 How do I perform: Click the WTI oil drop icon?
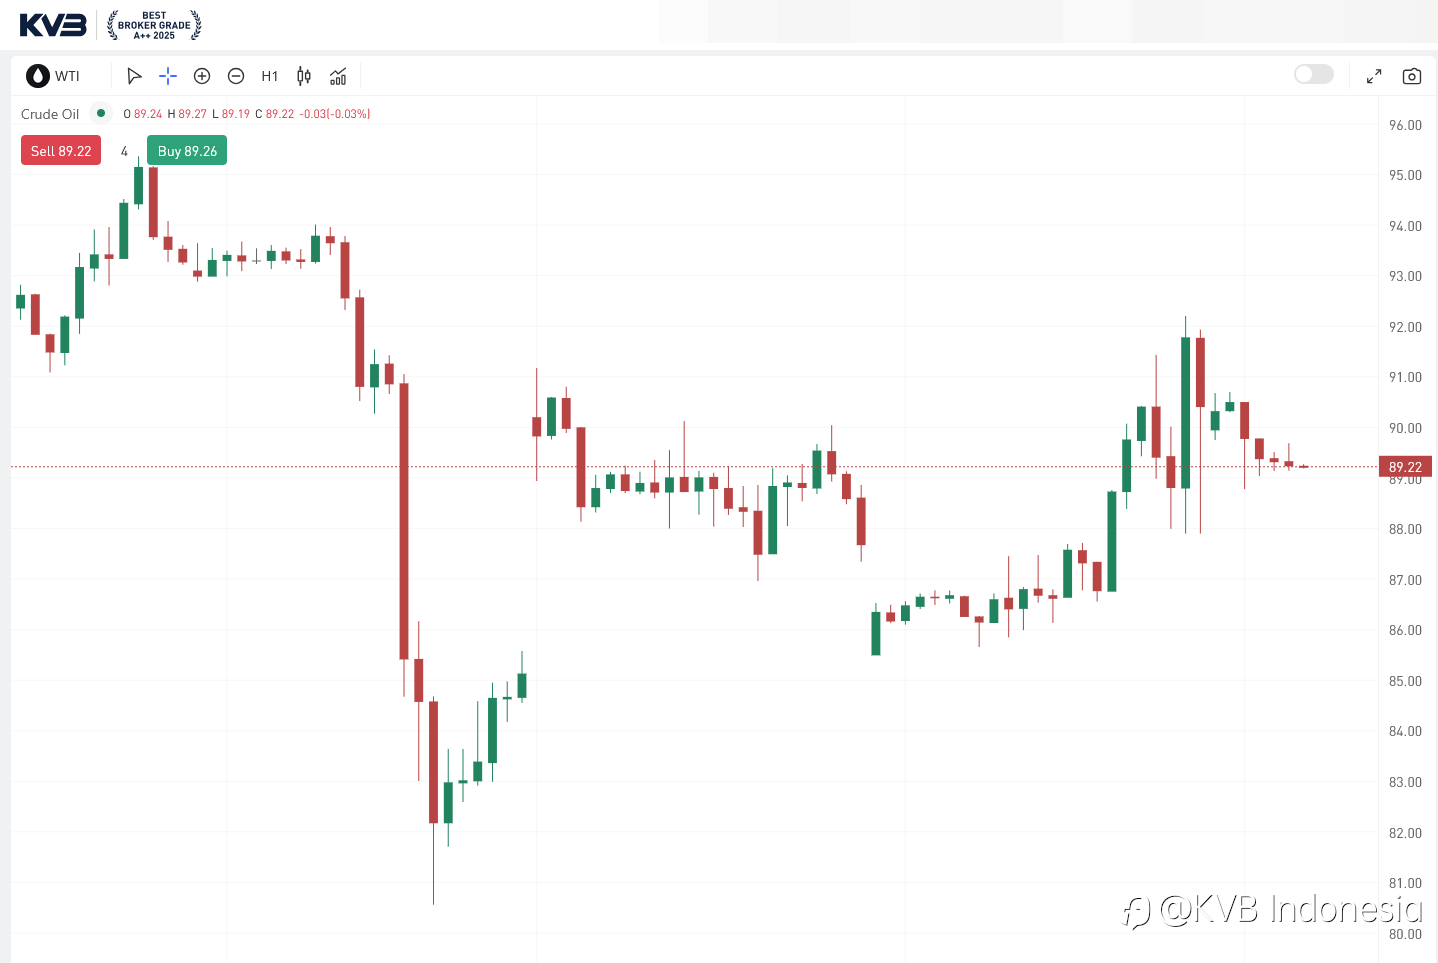(x=38, y=76)
